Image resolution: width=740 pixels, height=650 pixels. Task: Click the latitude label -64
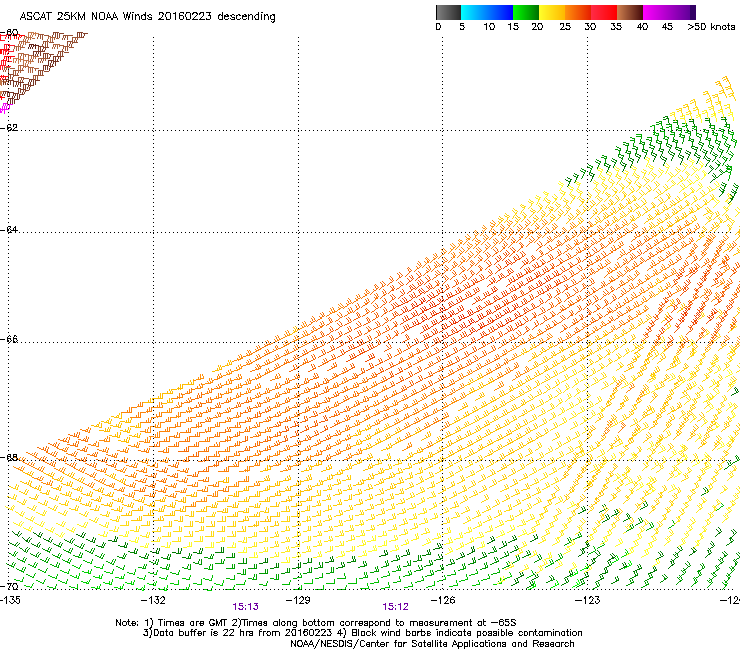pyautogui.click(x=9, y=230)
